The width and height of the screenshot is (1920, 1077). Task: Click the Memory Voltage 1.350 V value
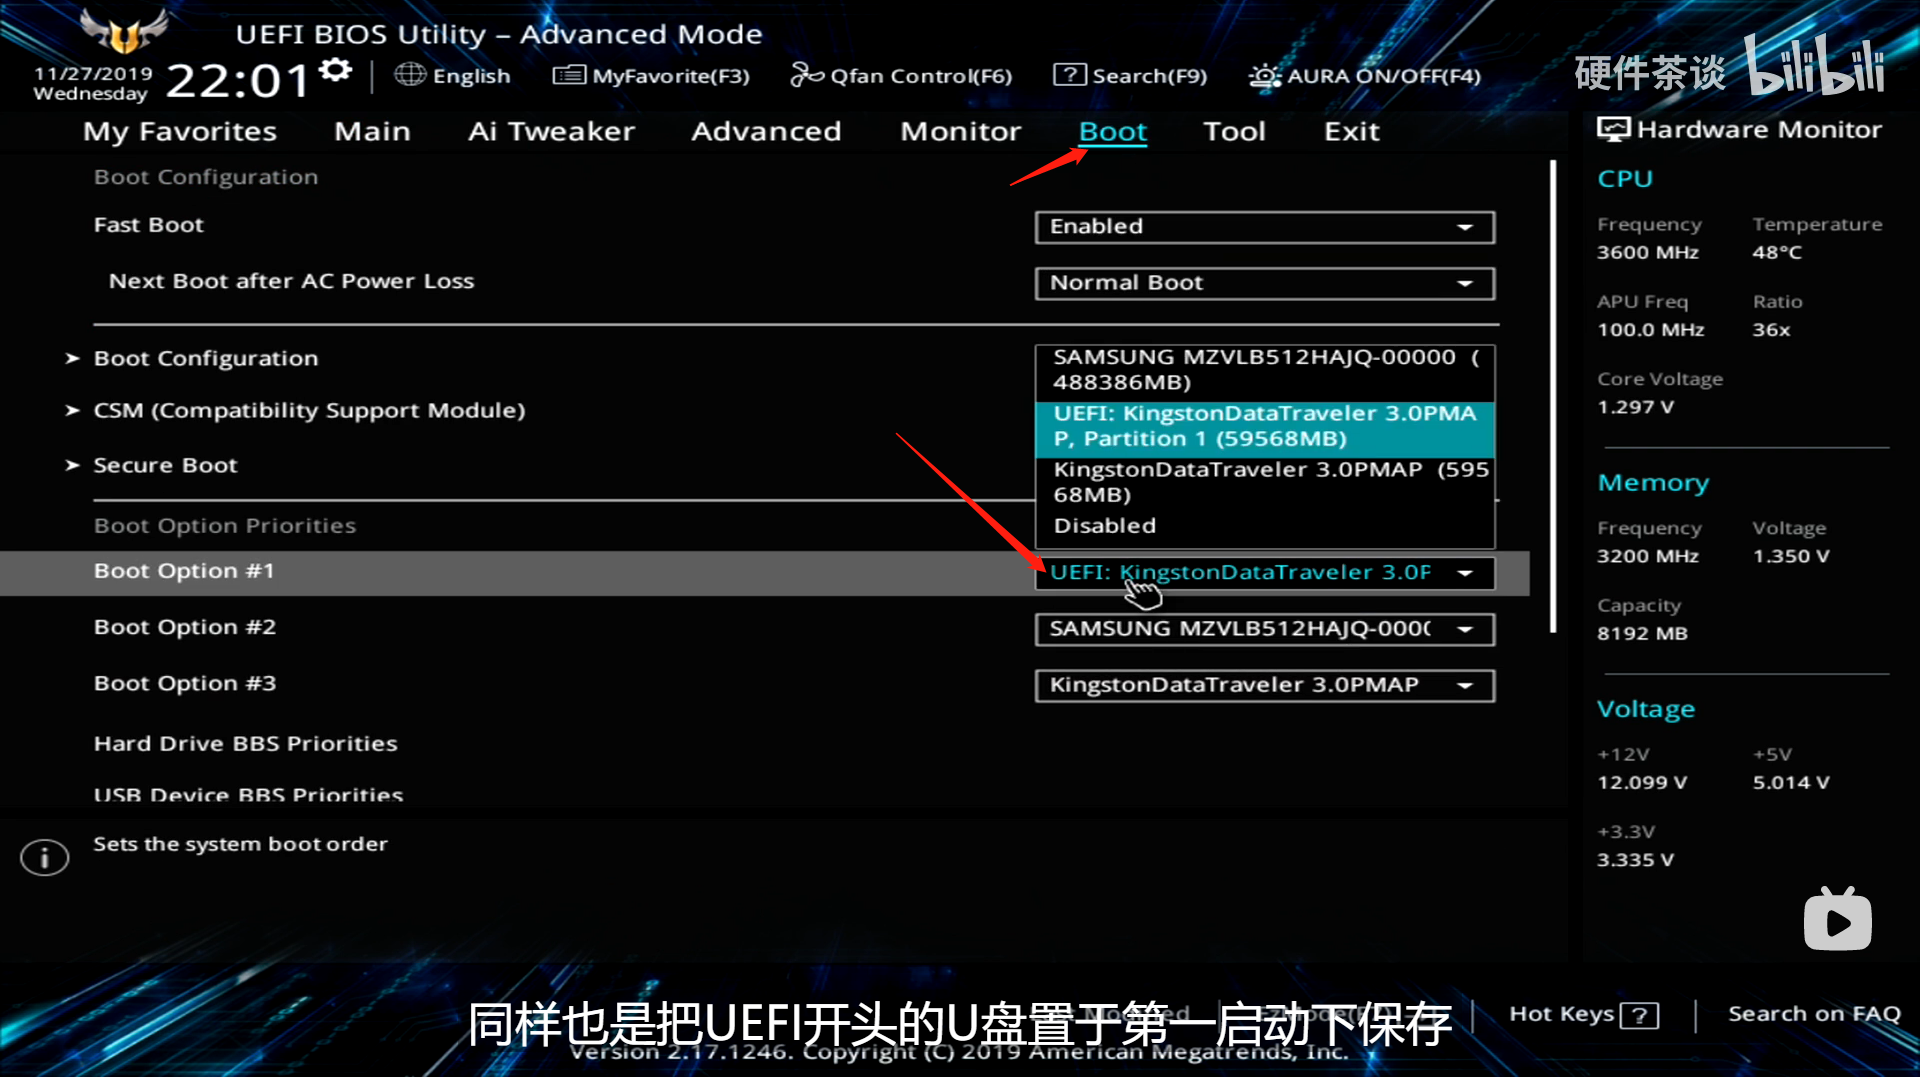(x=1791, y=556)
